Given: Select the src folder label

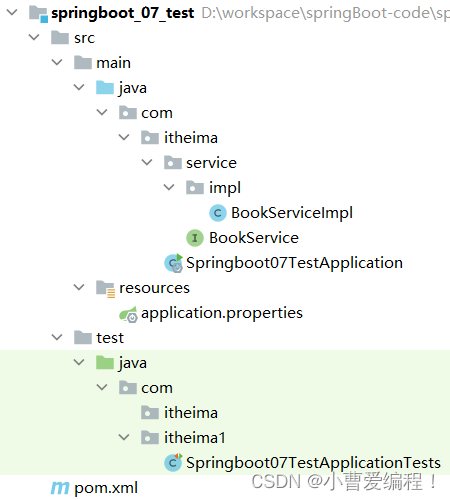Looking at the screenshot, I should [x=84, y=38].
